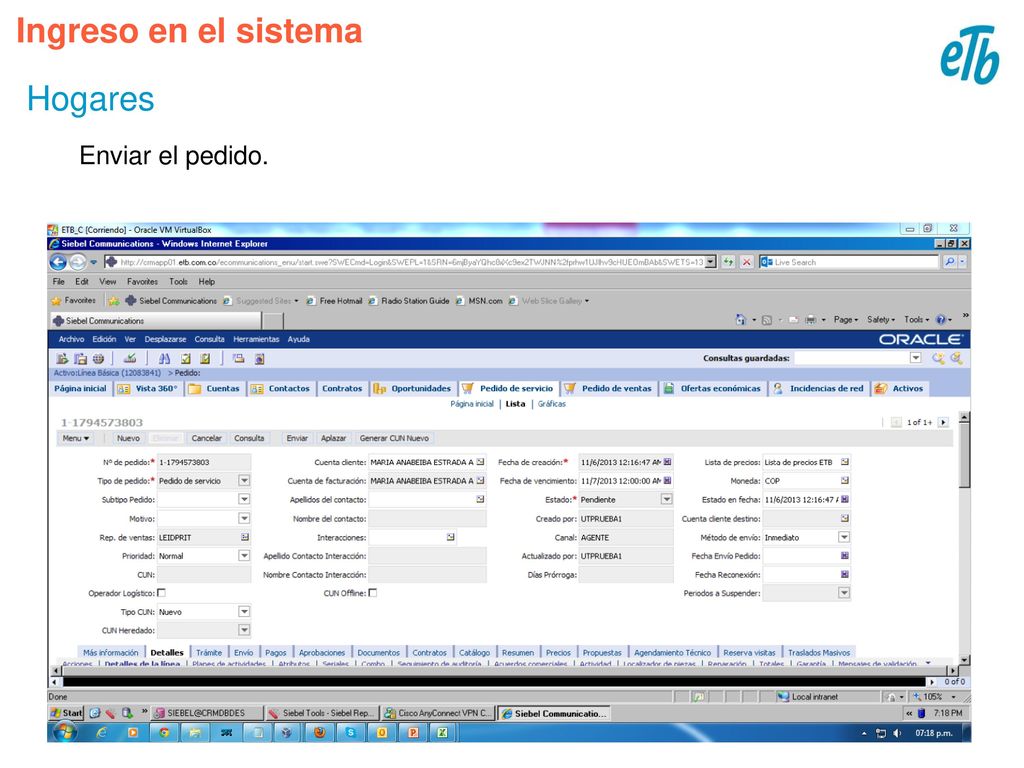Expand the Motivo dropdown
The image size is (1024, 768).
244,519
